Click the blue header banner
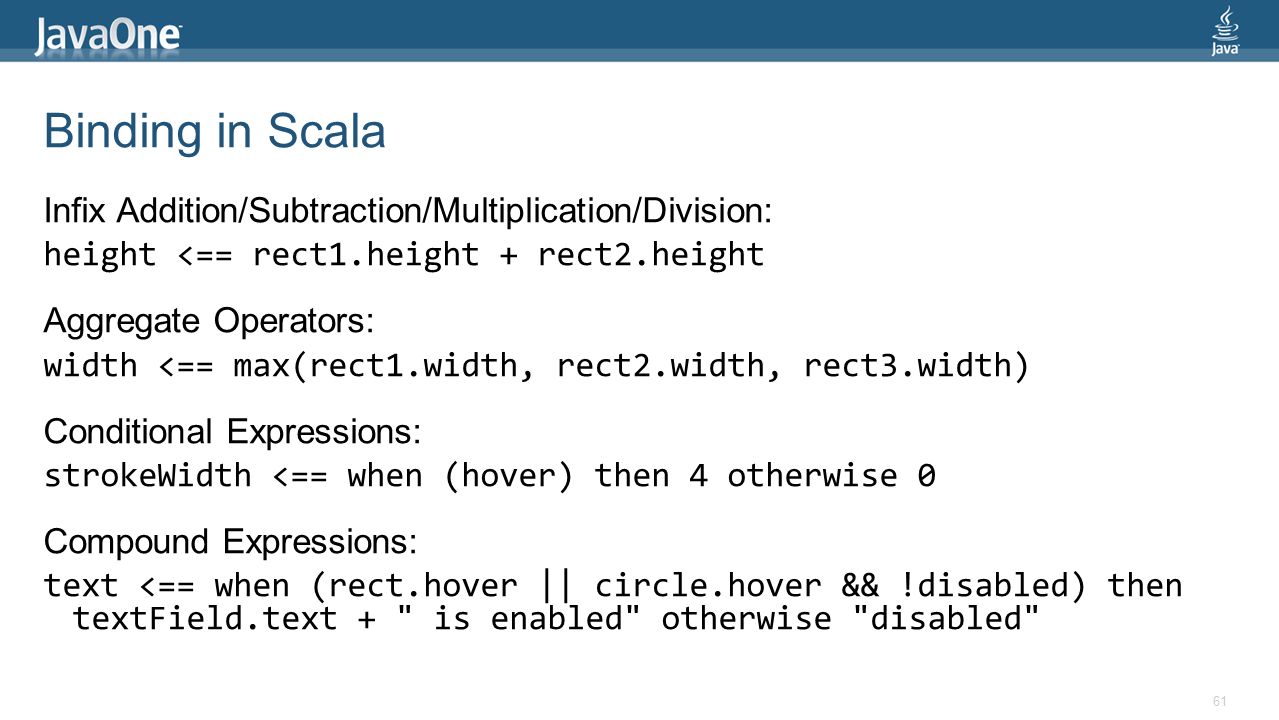The width and height of the screenshot is (1279, 720). (x=639, y=31)
